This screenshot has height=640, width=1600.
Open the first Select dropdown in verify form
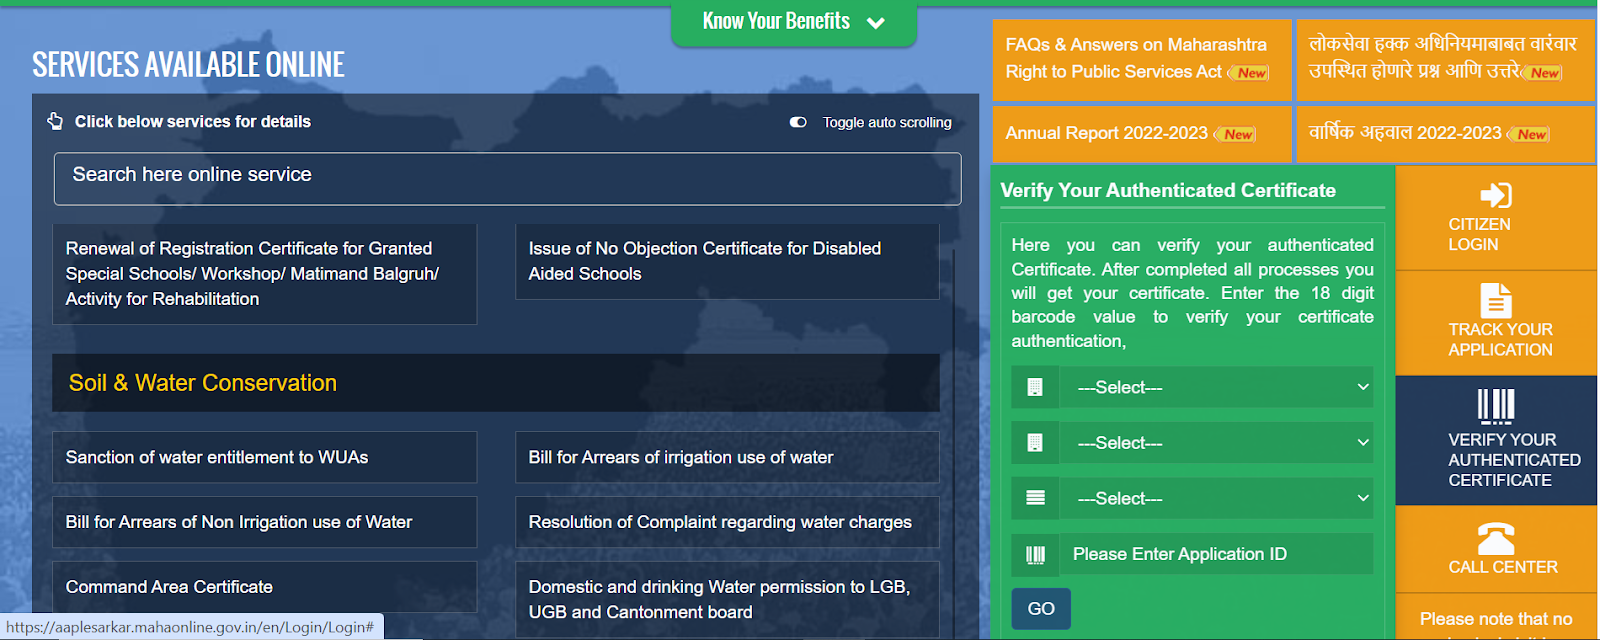[x=1220, y=388]
